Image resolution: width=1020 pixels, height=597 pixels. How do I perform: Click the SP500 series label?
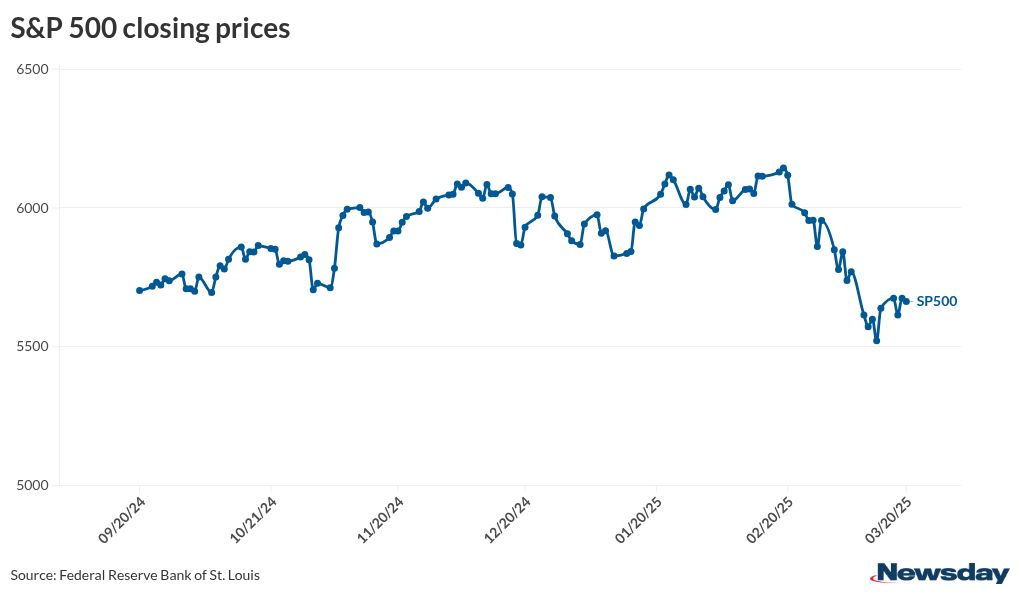pyautogui.click(x=937, y=301)
